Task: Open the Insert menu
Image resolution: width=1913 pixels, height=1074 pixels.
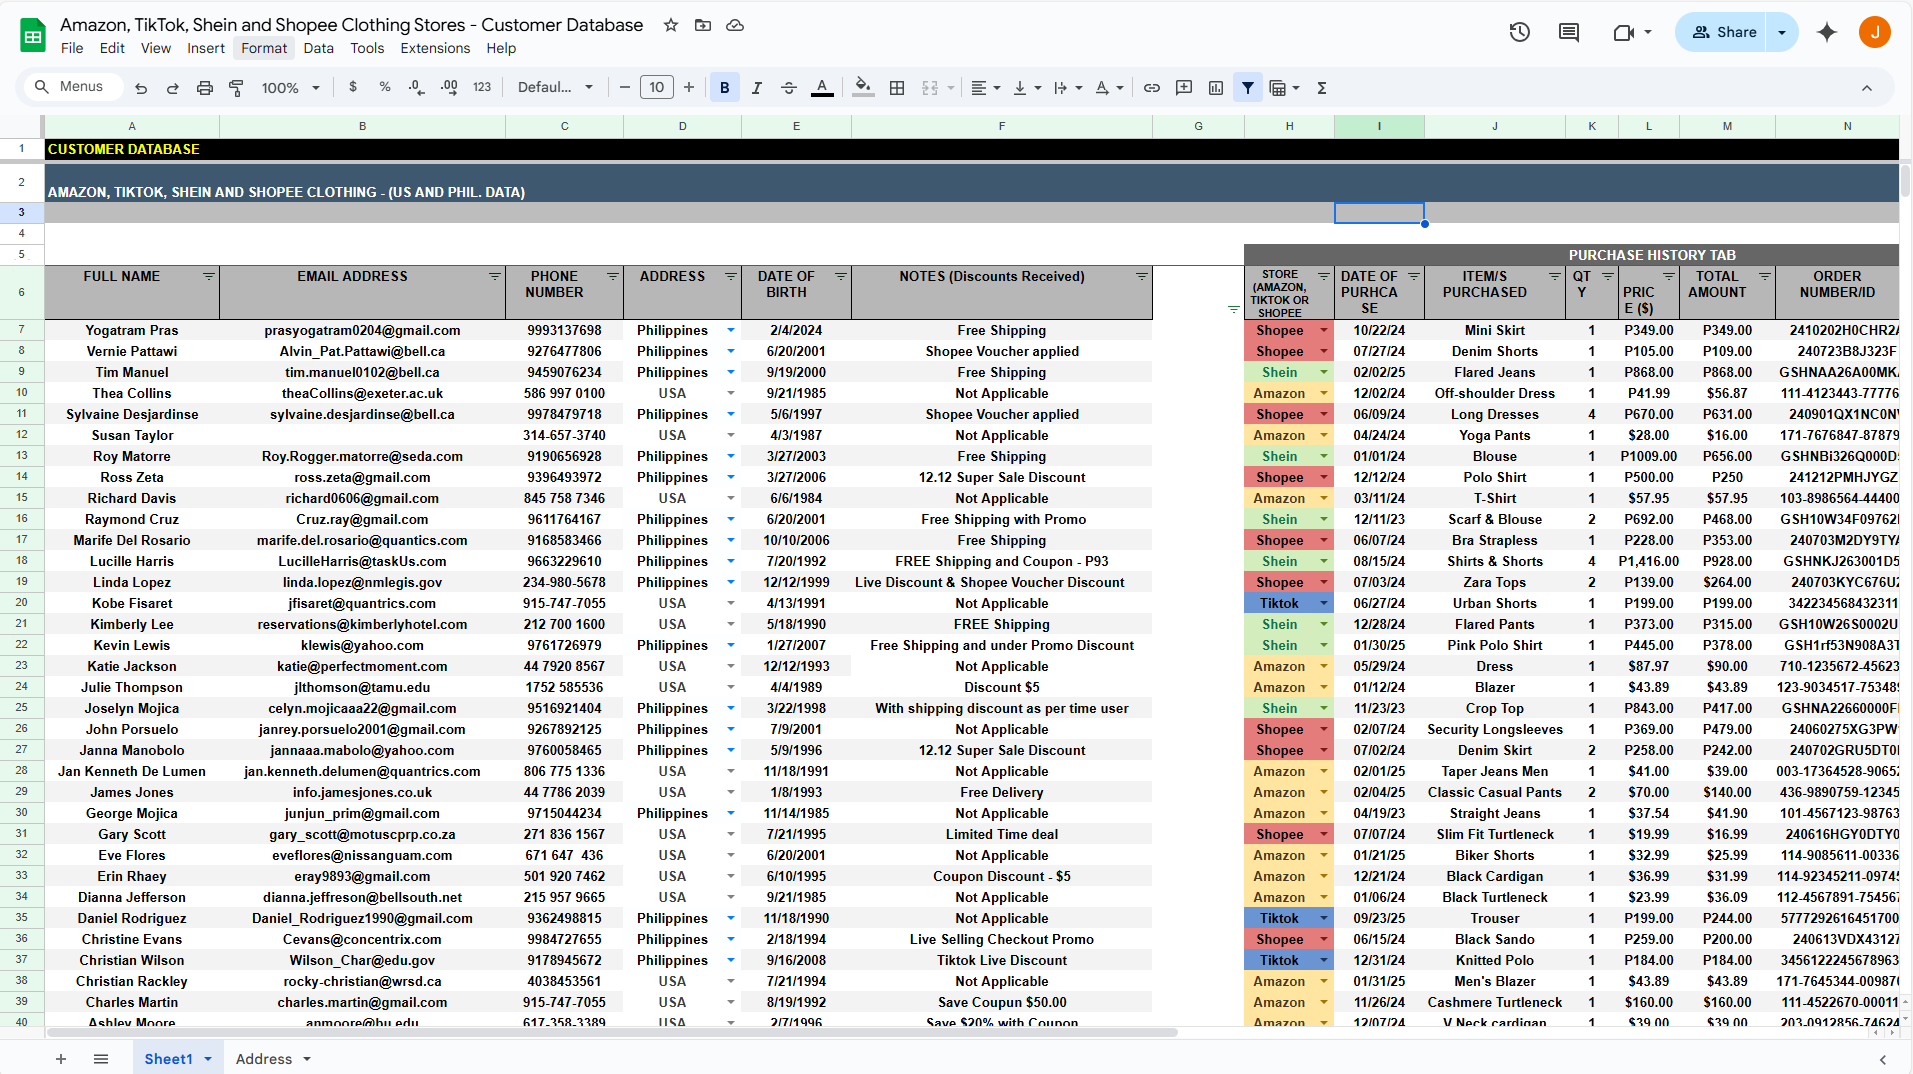Action: [x=206, y=48]
